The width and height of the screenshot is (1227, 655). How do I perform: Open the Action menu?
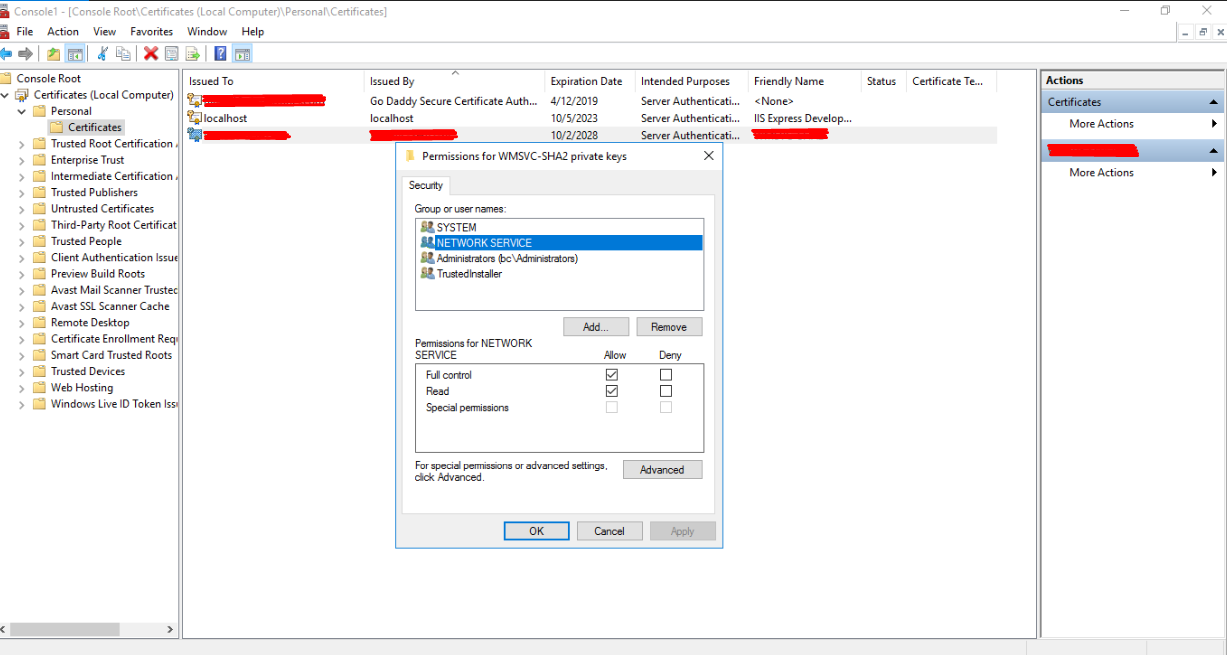click(63, 32)
